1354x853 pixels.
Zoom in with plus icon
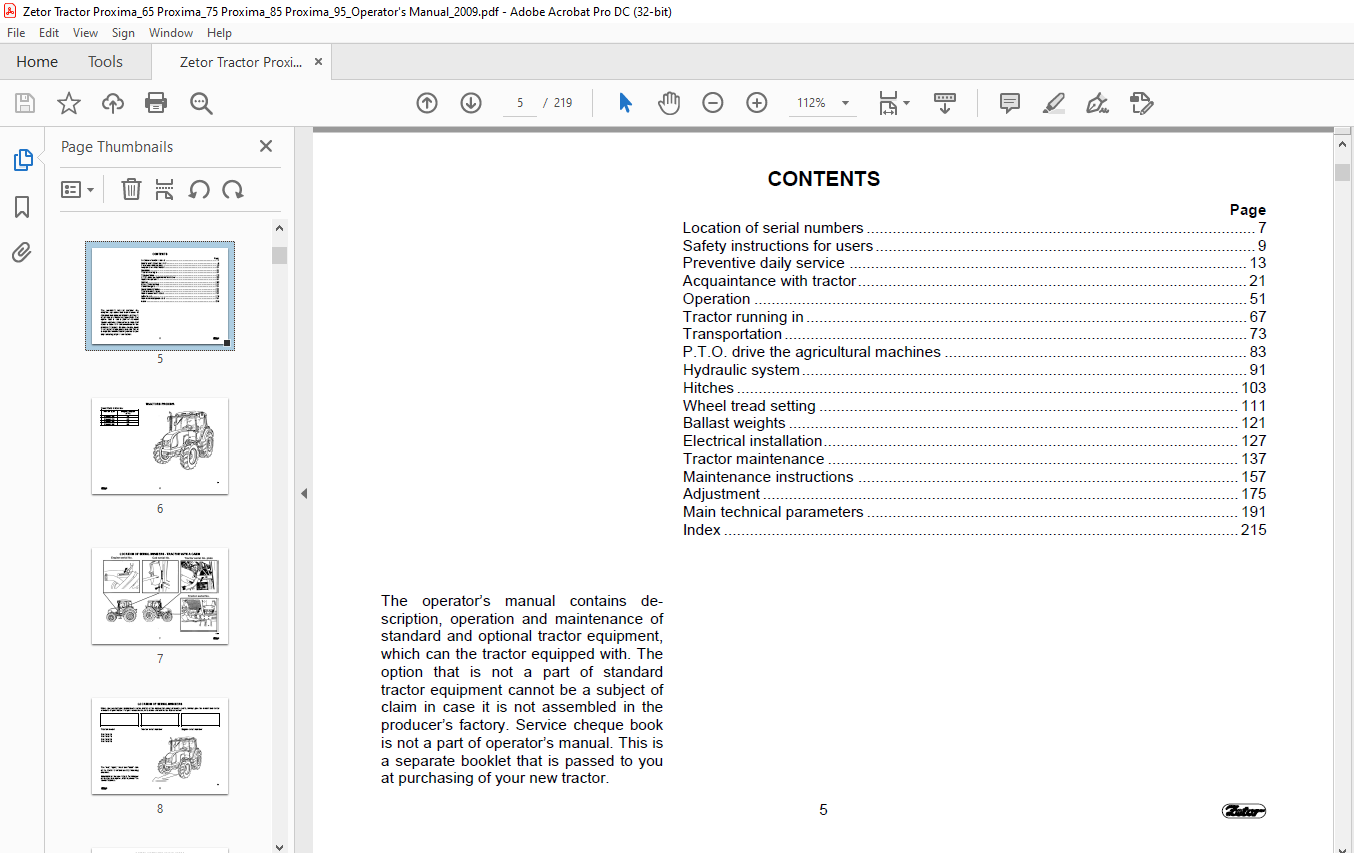757,103
